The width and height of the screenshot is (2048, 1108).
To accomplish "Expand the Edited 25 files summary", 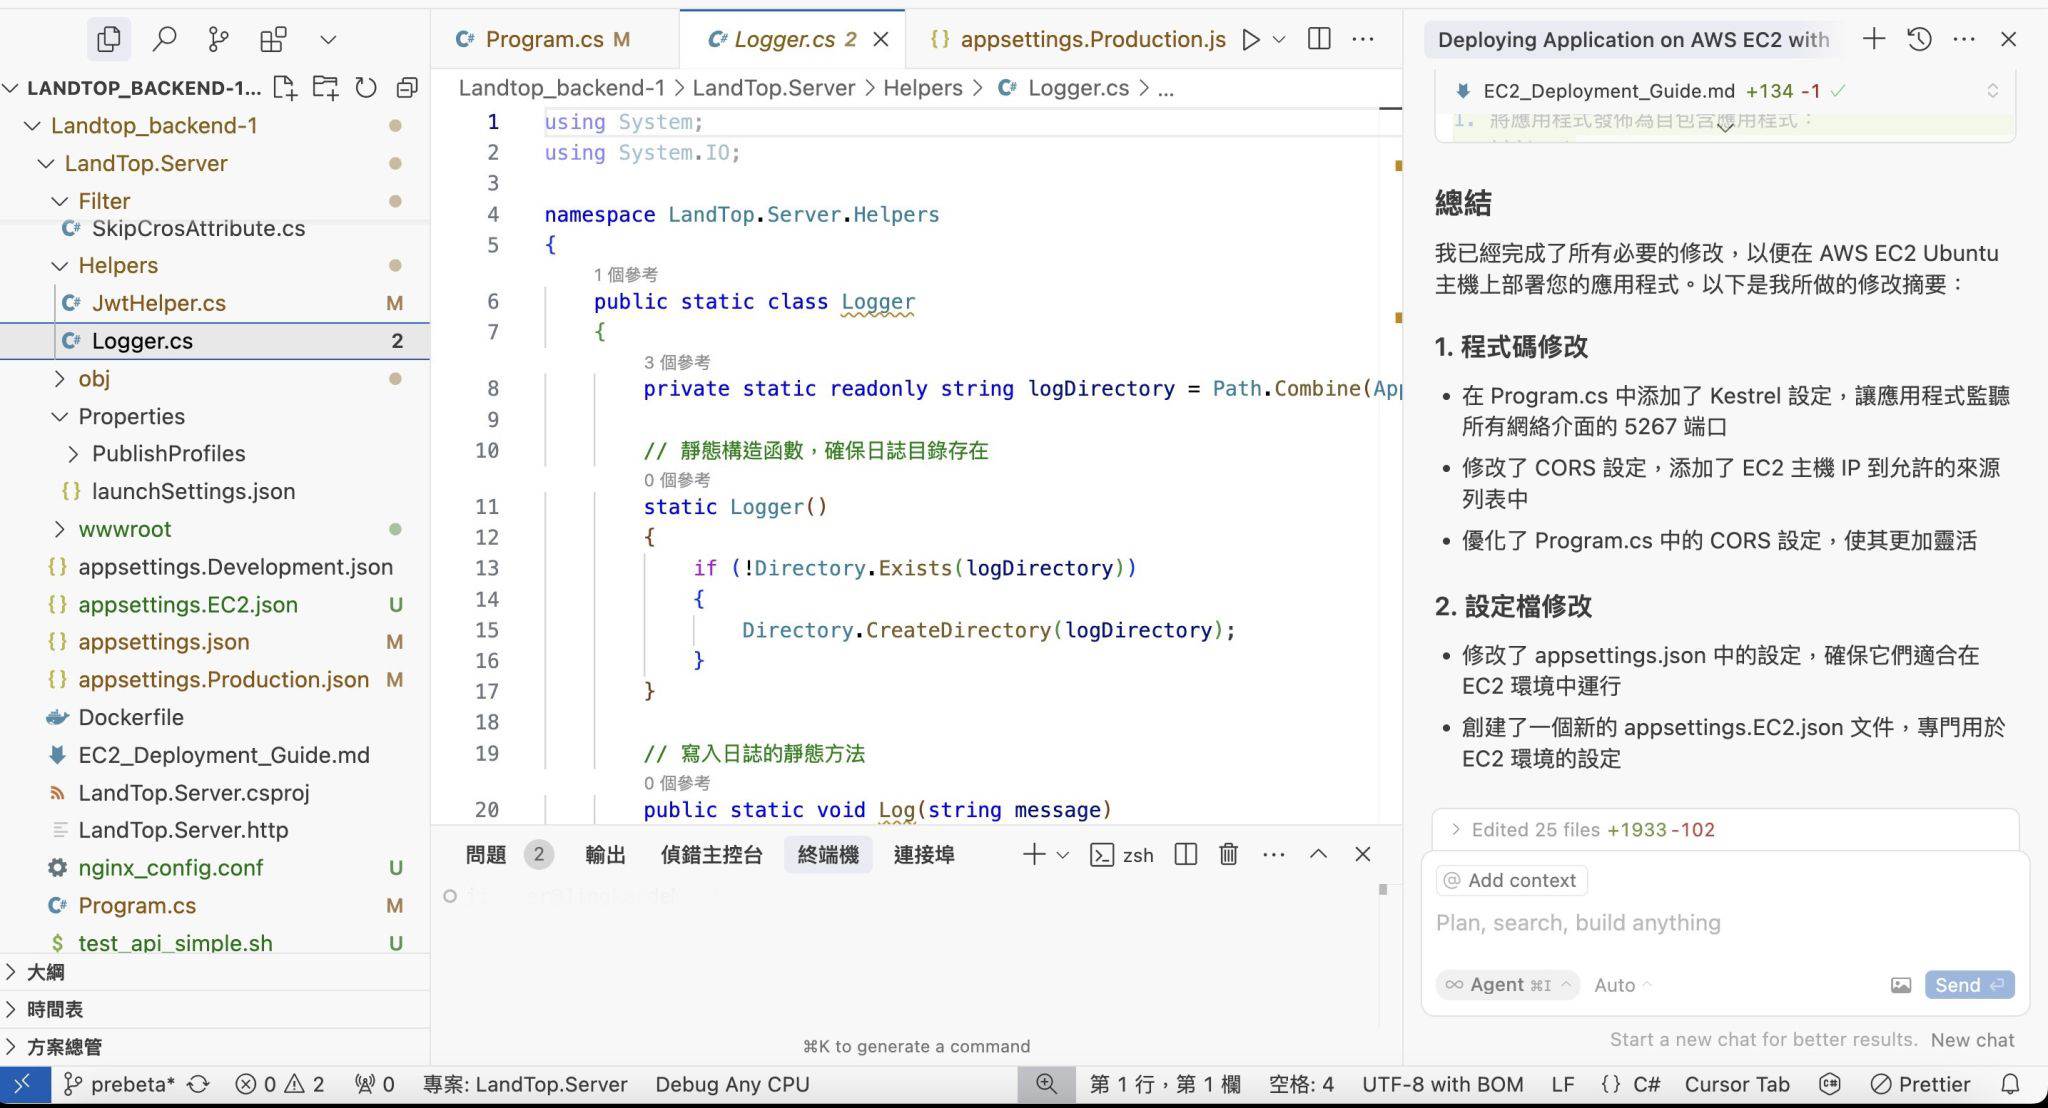I will [1456, 830].
